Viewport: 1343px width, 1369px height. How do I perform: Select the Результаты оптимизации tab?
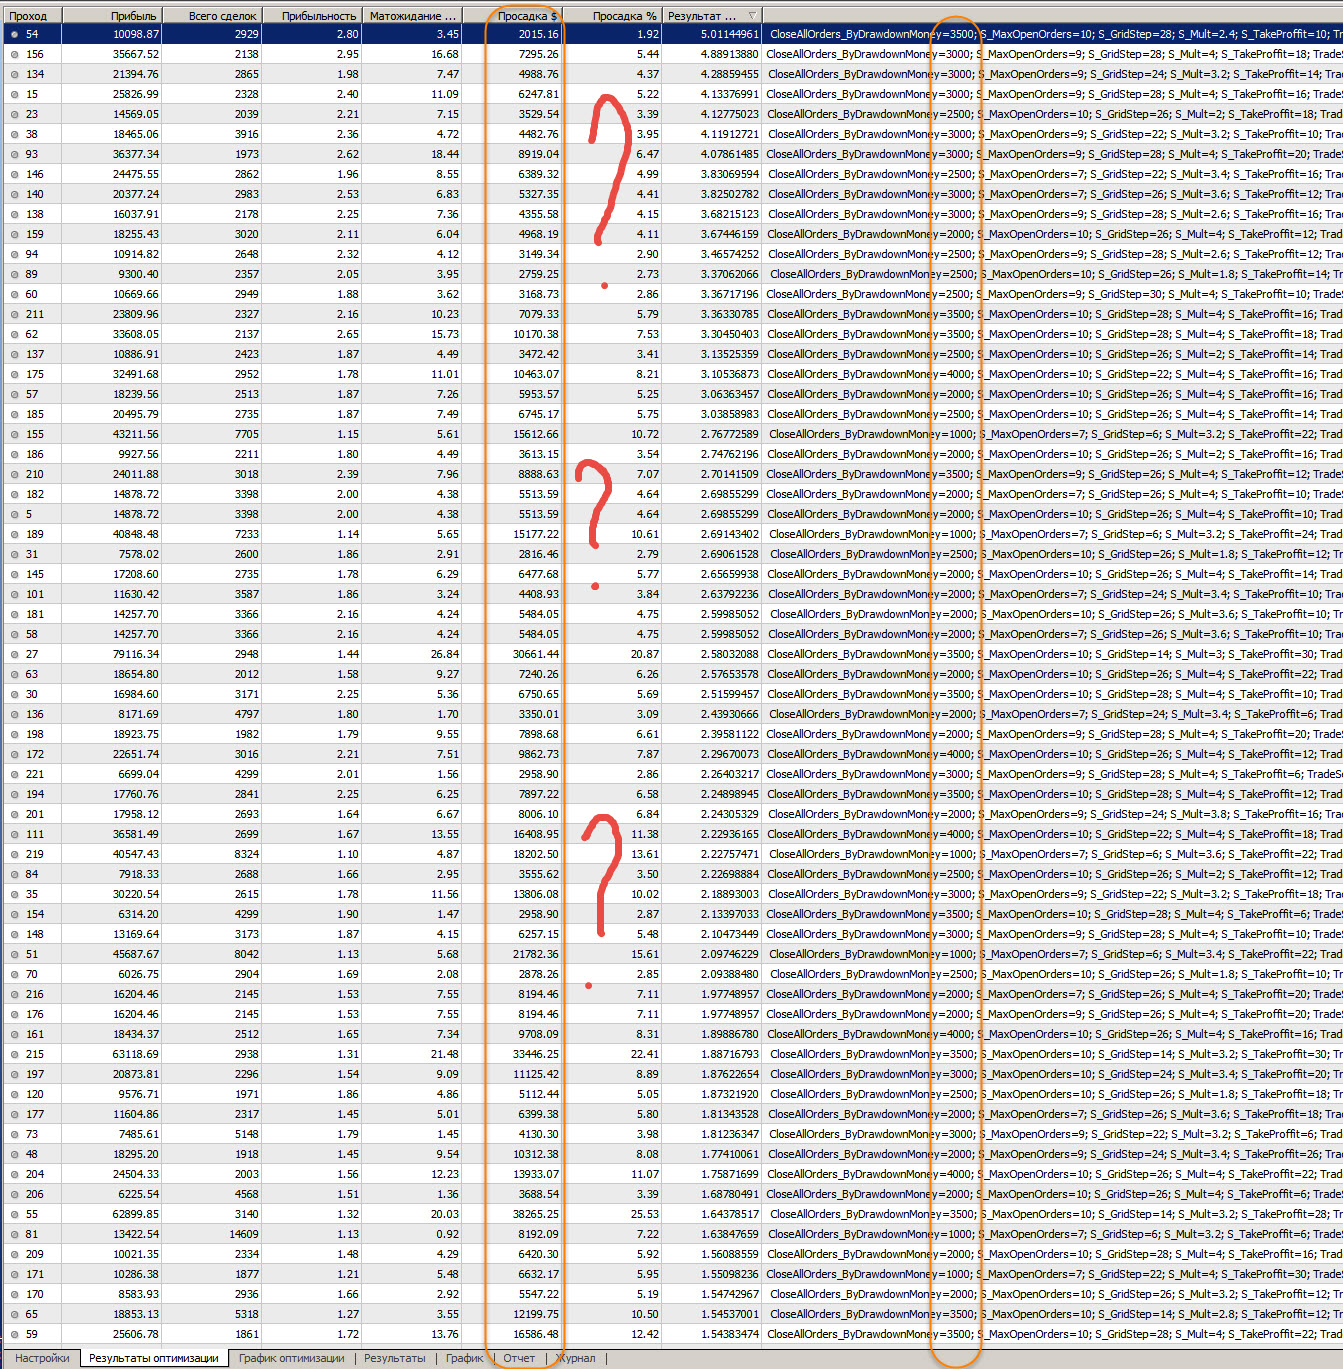coord(153,1358)
